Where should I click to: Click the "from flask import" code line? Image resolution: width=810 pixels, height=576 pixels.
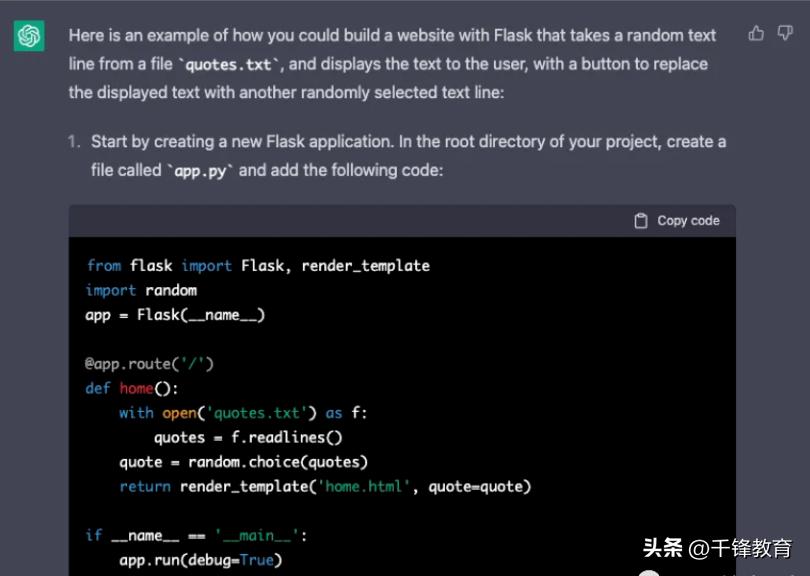click(257, 266)
